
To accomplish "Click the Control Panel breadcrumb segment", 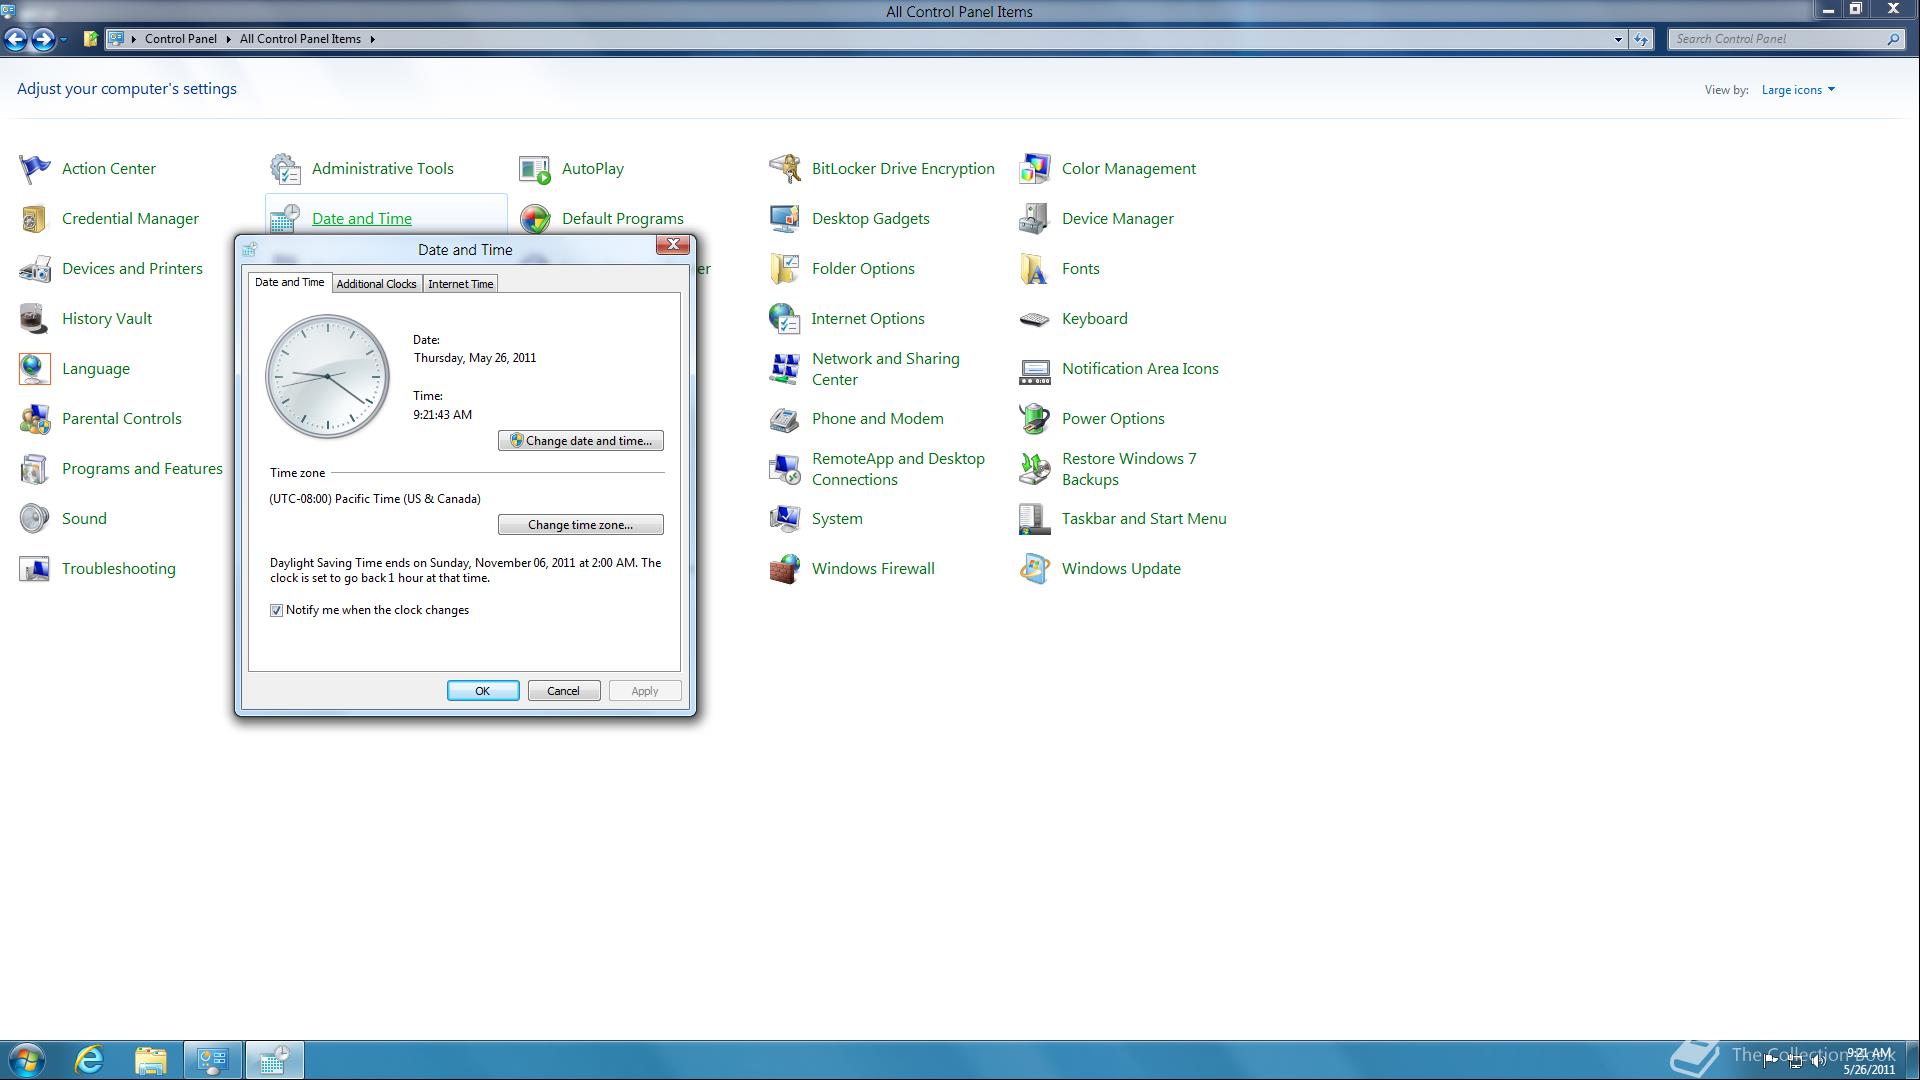I will point(180,39).
